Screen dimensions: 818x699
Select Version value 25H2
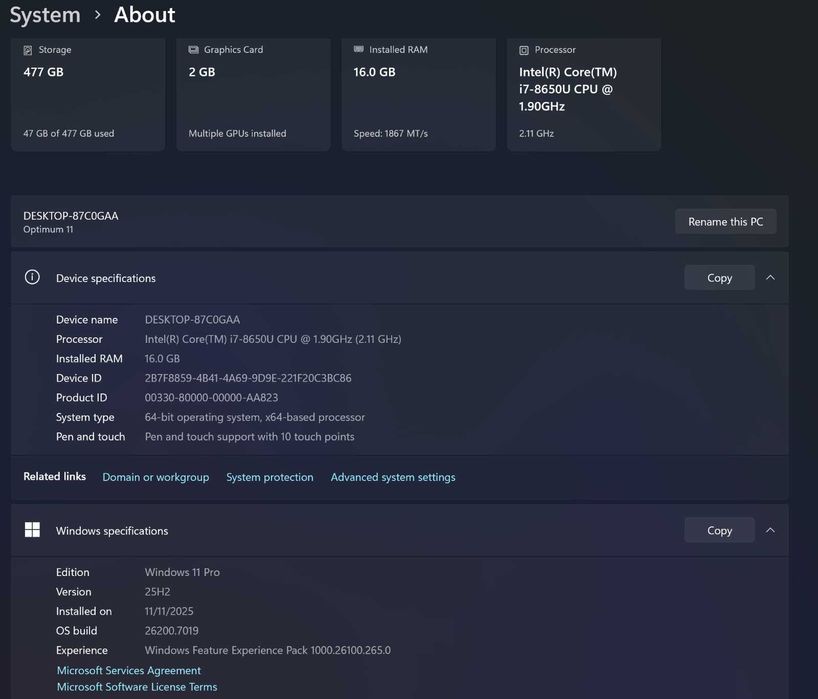[x=157, y=592]
